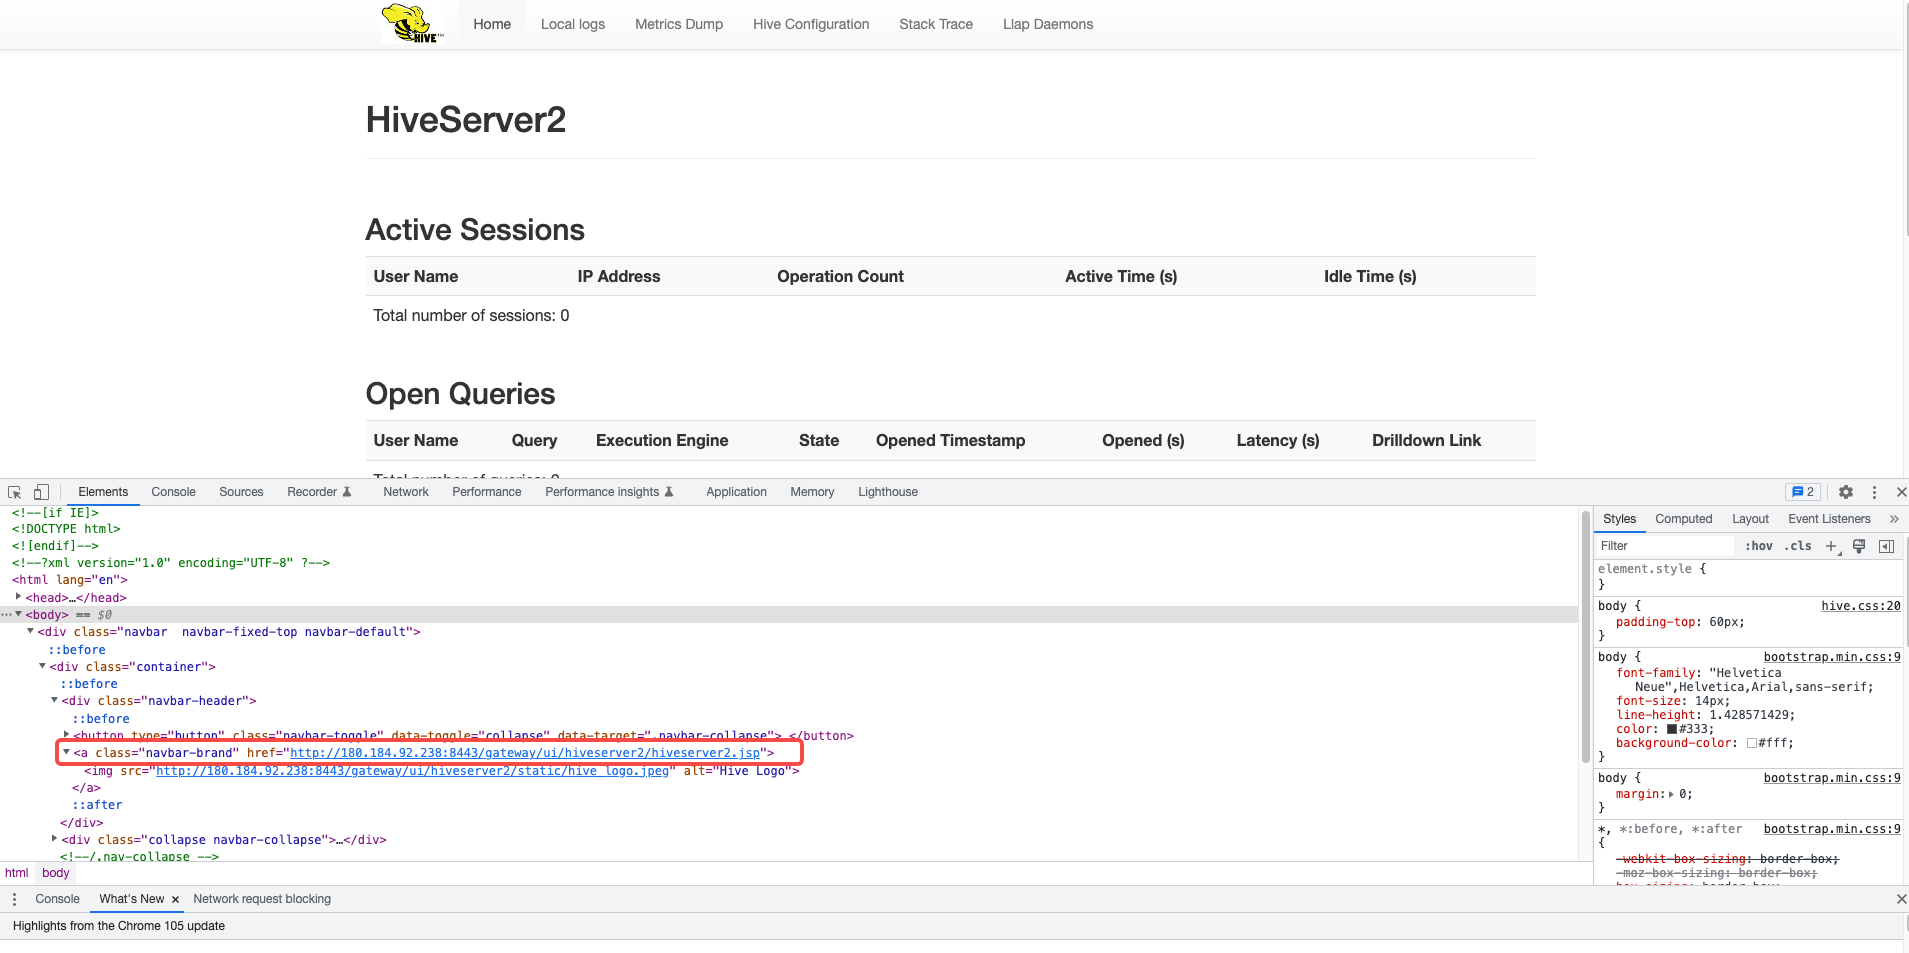Expand the navbar-toggle button node

[66, 735]
